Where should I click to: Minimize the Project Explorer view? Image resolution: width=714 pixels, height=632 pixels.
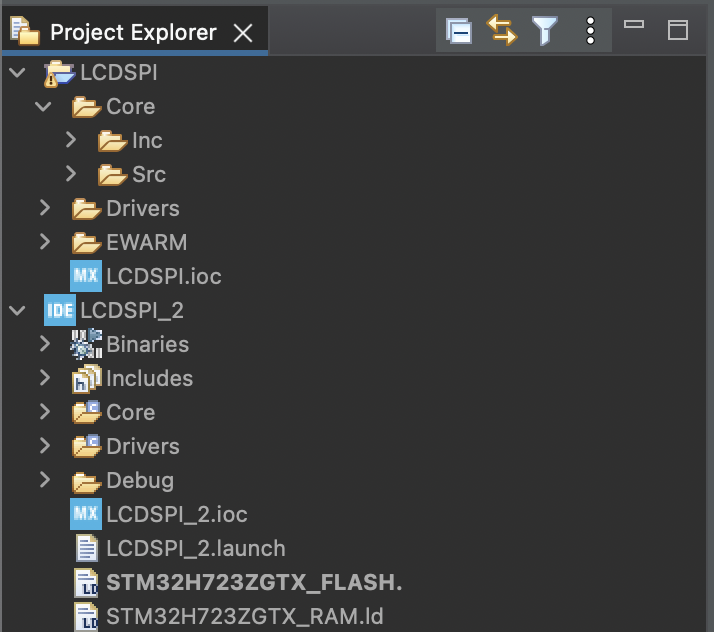633,26
